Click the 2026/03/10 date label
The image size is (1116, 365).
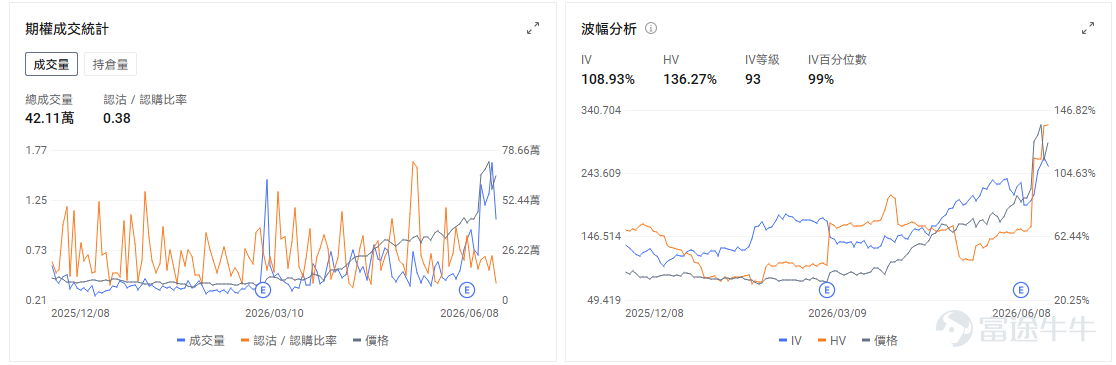click(274, 312)
